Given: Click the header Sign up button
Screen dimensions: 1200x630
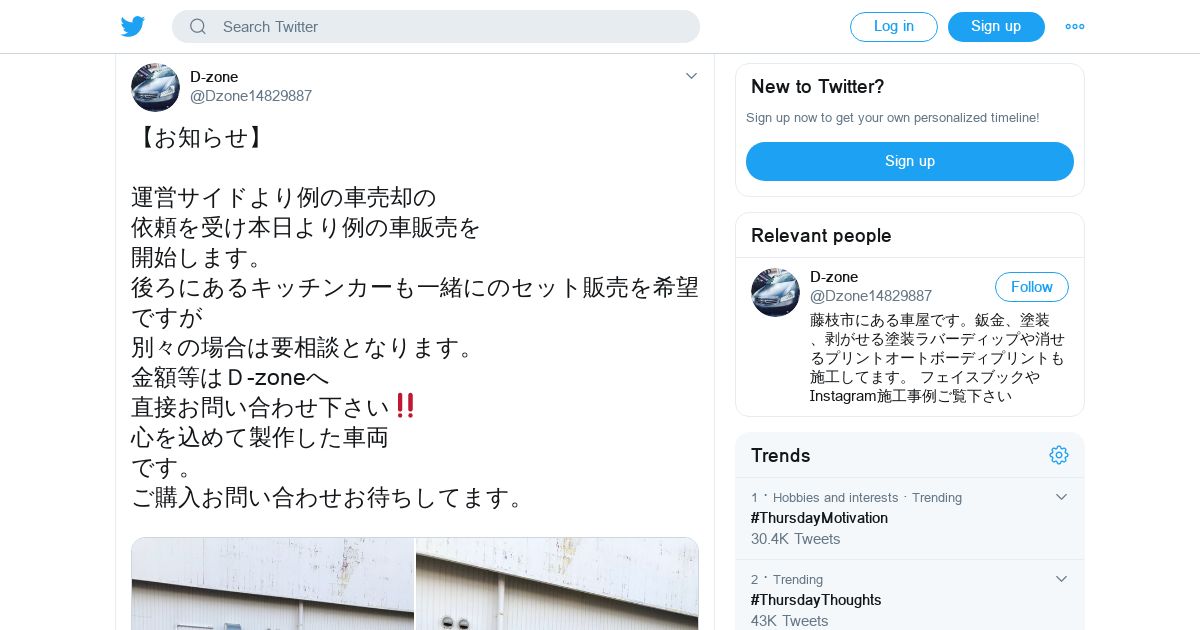Looking at the screenshot, I should pyautogui.click(x=996, y=27).
